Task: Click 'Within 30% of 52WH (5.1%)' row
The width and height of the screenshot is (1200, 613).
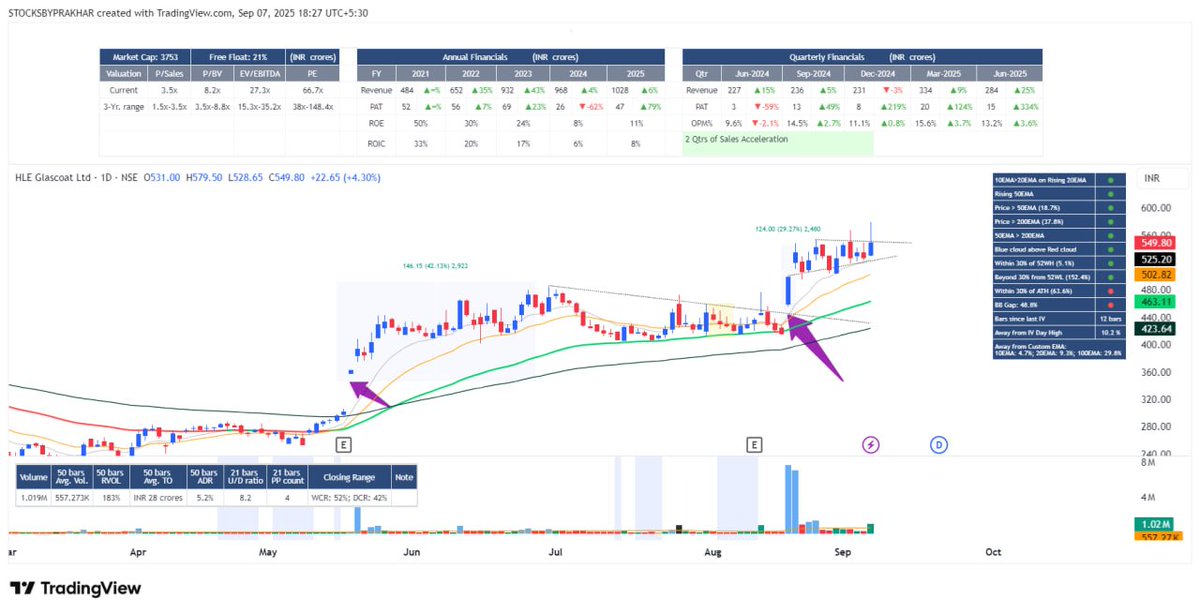Action: [1061, 262]
